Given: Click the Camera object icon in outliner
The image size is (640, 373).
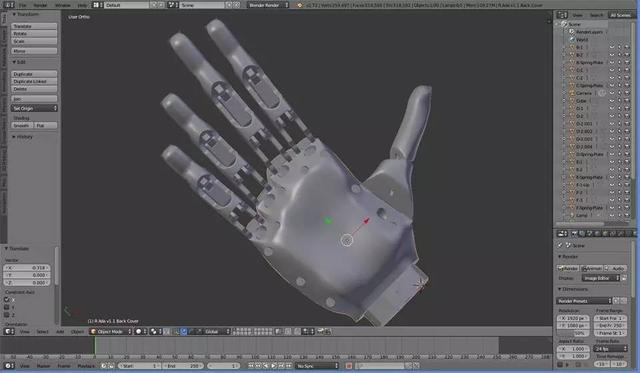Looking at the screenshot, I should [572, 93].
